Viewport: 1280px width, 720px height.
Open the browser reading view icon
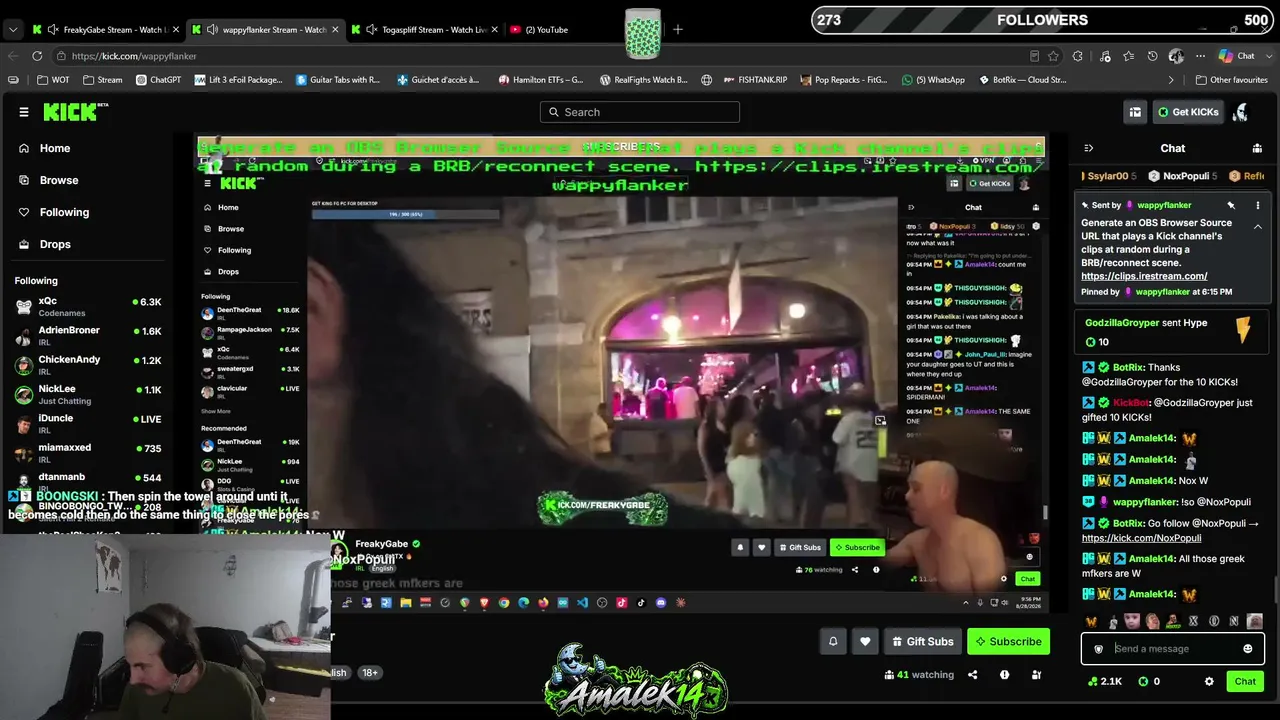(1034, 56)
